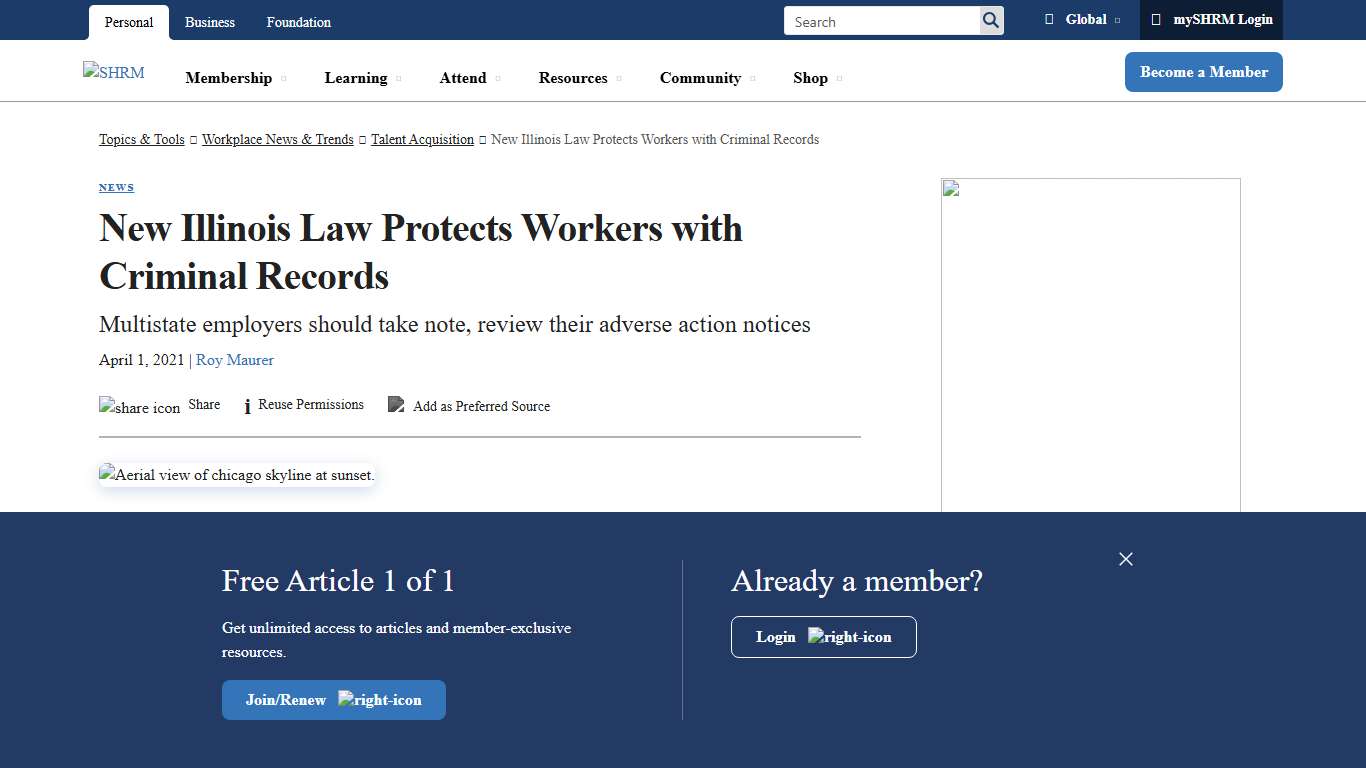Follow the Talent Acquisition breadcrumb link
Screen dimensions: 1366x768
point(422,139)
